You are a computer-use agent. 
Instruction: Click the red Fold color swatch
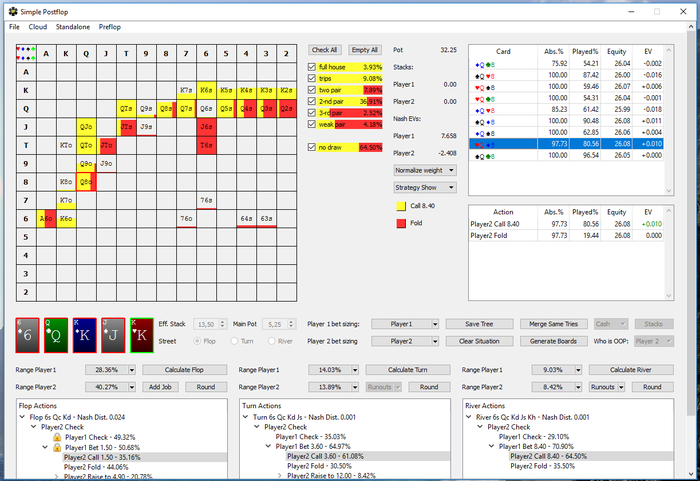401,223
